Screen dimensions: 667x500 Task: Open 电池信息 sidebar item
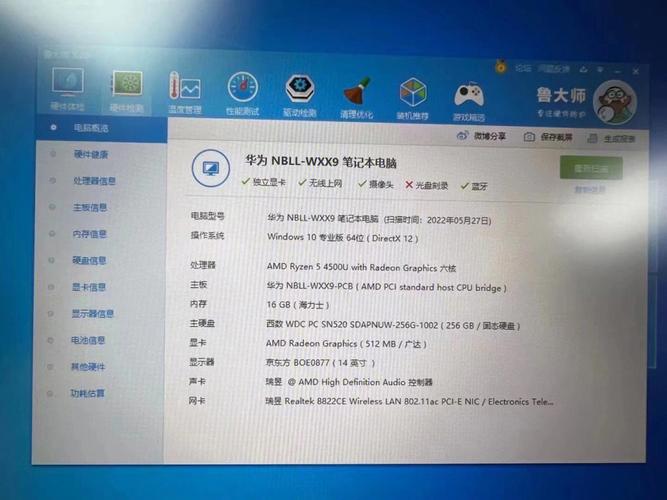tap(88, 340)
